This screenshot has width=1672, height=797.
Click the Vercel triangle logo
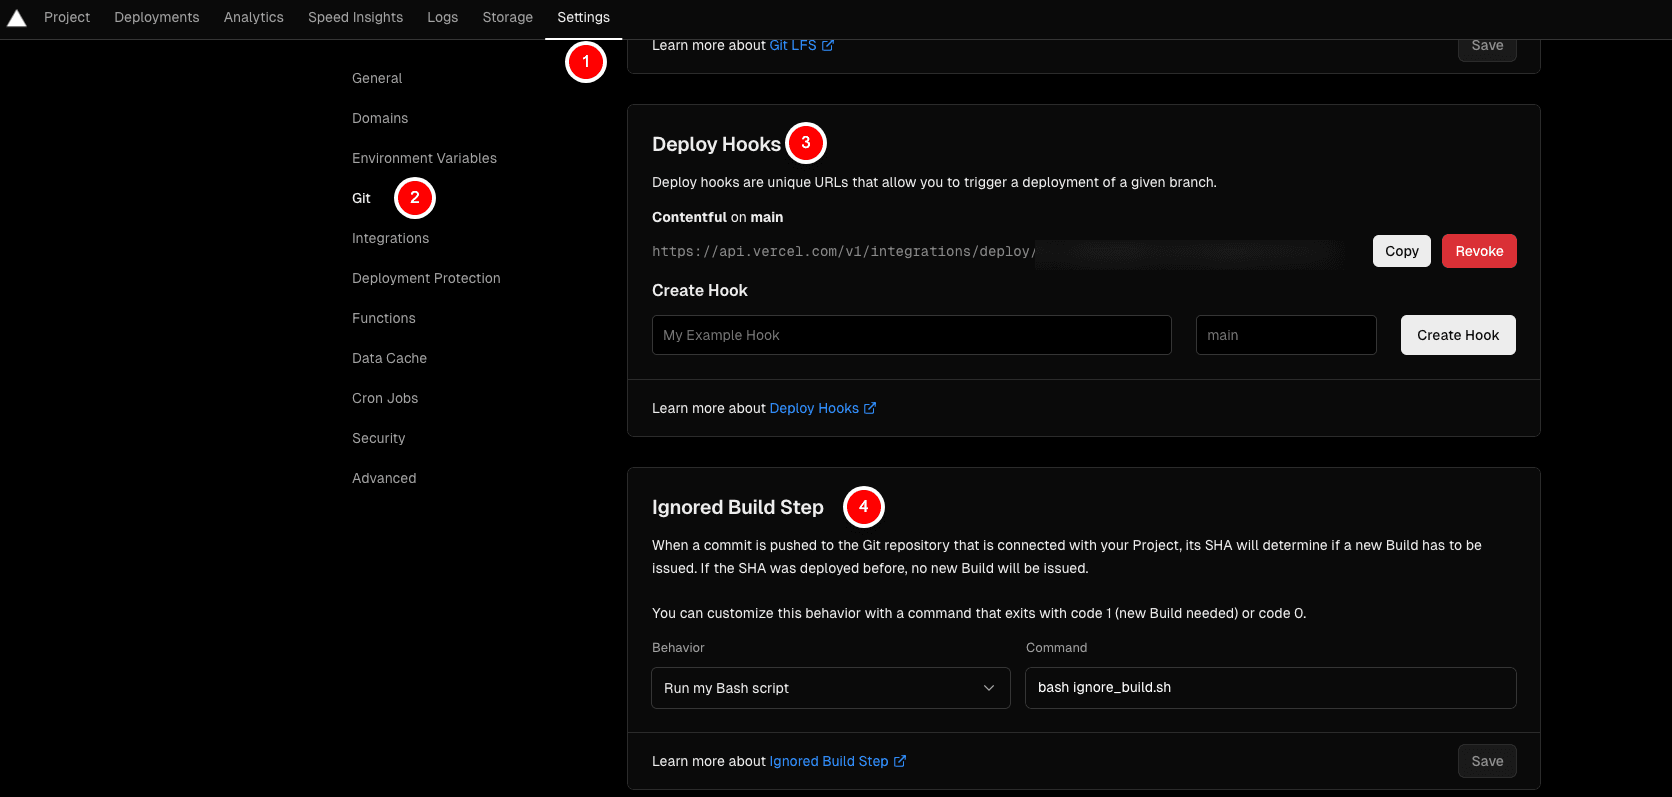pos(17,18)
